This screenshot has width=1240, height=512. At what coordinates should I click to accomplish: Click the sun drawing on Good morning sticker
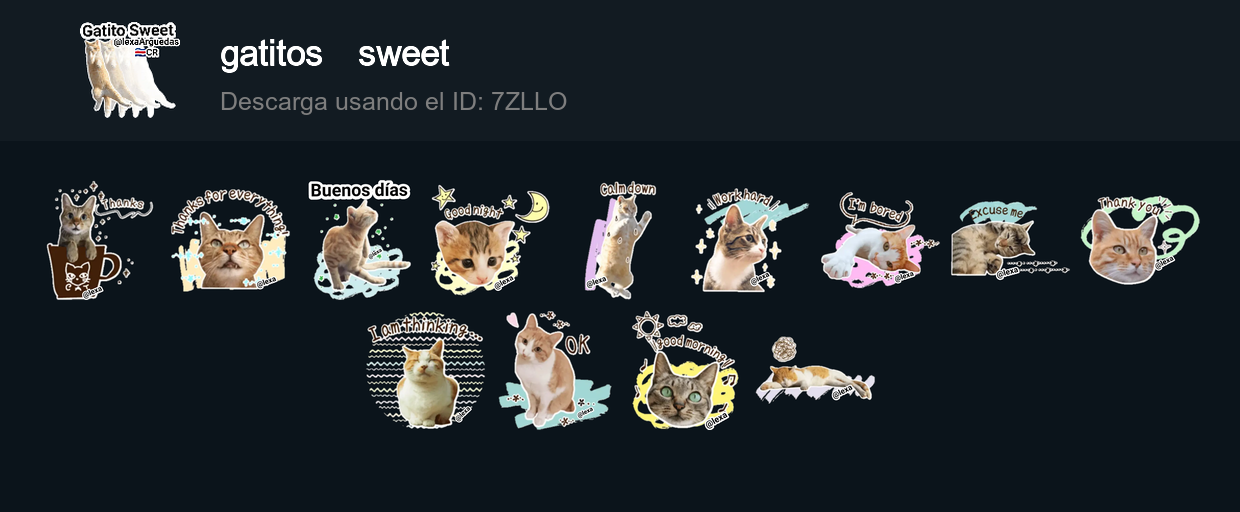coord(648,326)
